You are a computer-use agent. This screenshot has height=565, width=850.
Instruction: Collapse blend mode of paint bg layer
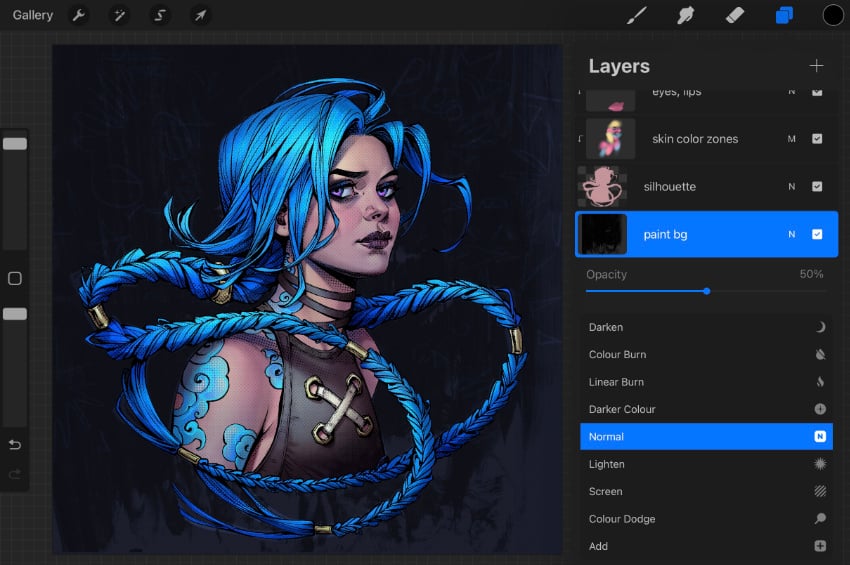[791, 234]
